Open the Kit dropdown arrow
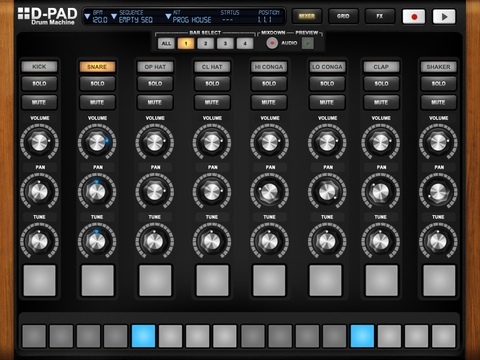 tap(168, 16)
